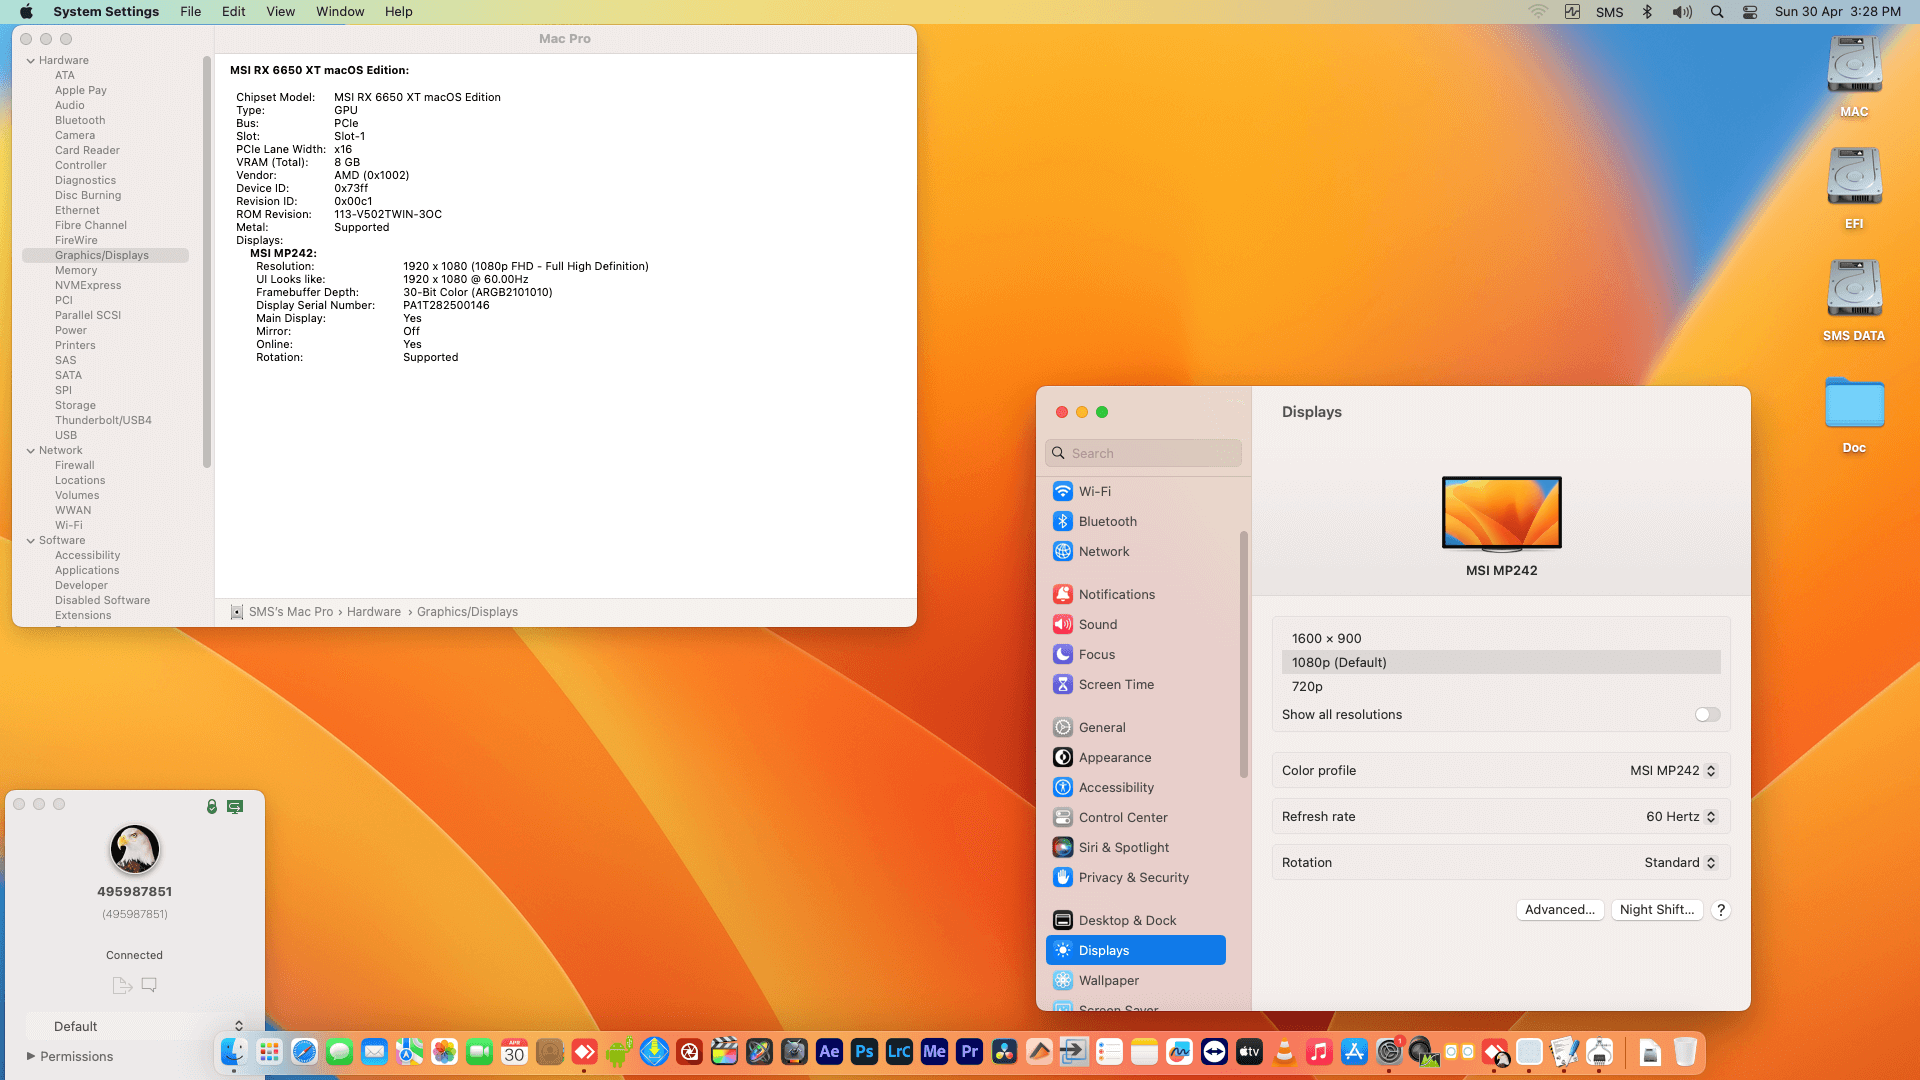Image resolution: width=1920 pixels, height=1080 pixels.
Task: Open the File menu
Action: pos(190,11)
